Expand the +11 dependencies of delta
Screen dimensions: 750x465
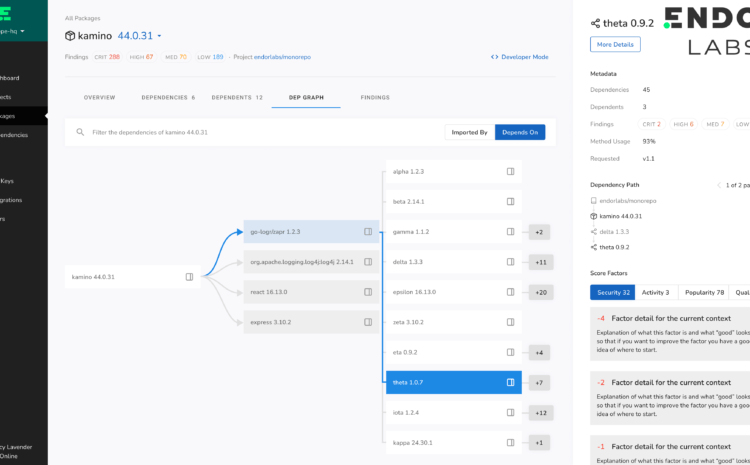pos(541,262)
